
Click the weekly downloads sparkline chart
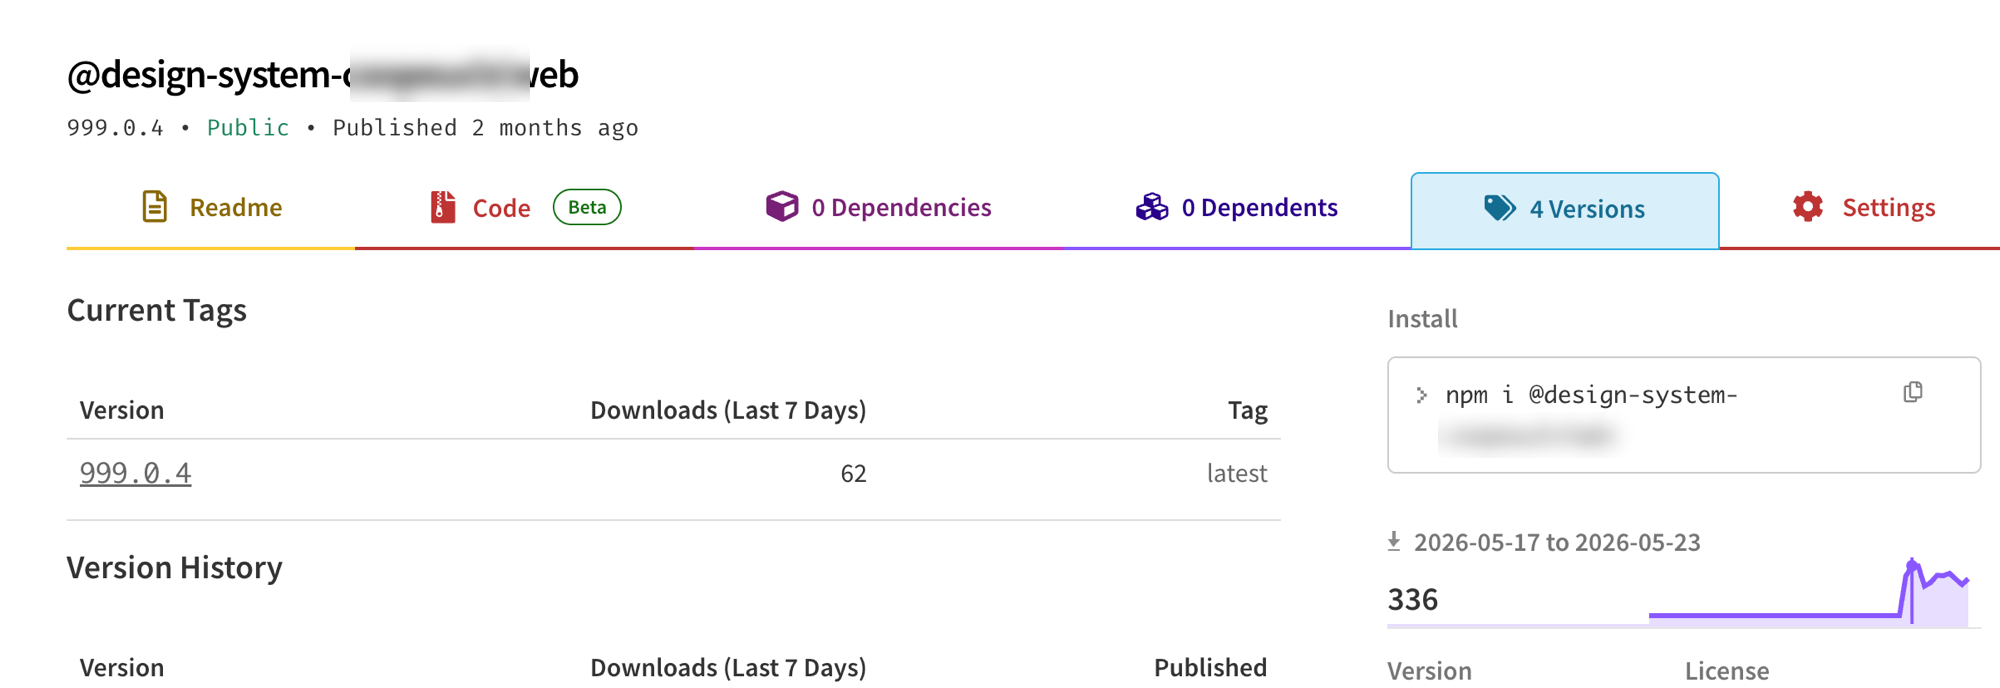pyautogui.click(x=1808, y=591)
